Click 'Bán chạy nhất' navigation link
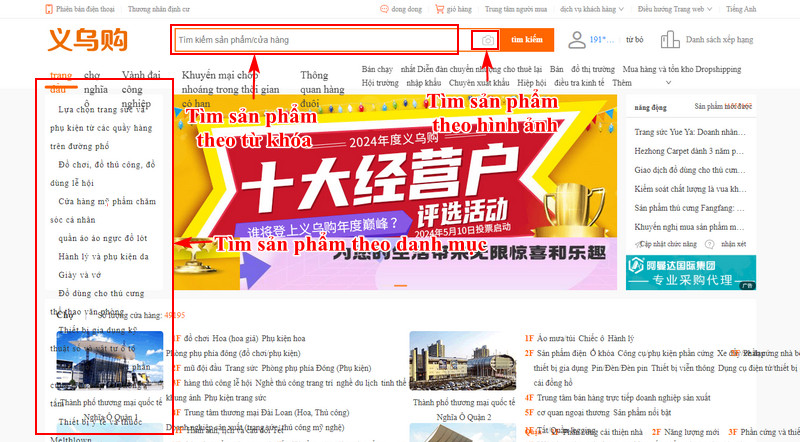This screenshot has height=442, width=800. click(388, 69)
